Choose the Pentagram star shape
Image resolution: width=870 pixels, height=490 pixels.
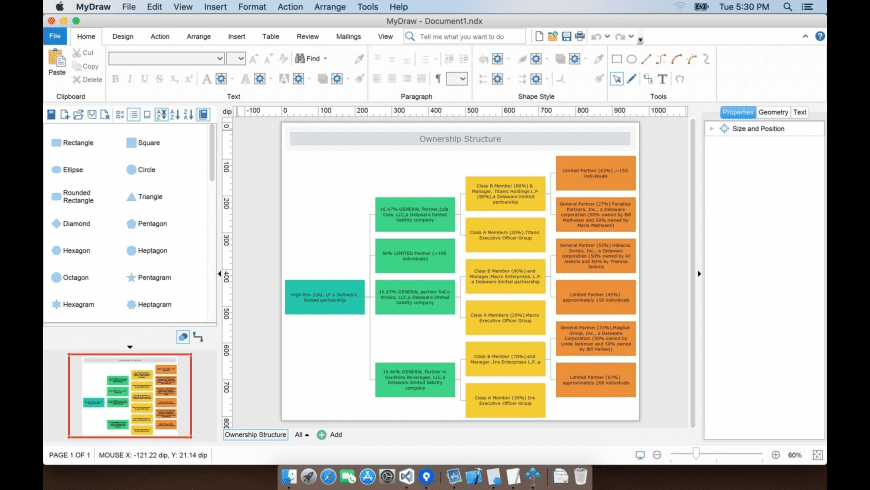153,277
